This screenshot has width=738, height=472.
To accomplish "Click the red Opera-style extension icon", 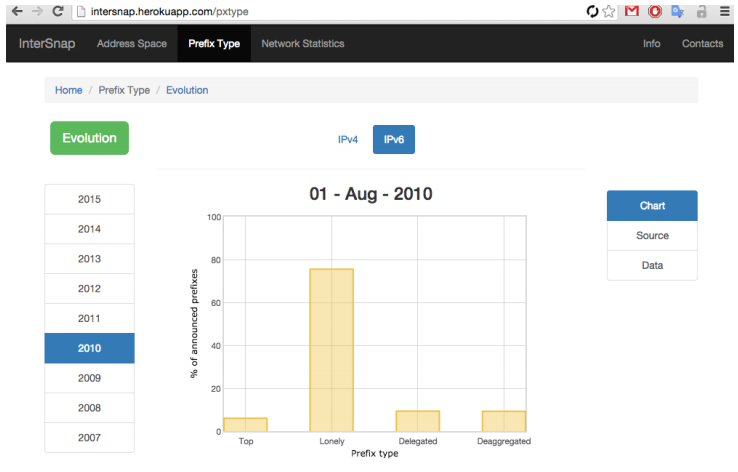I will [655, 11].
